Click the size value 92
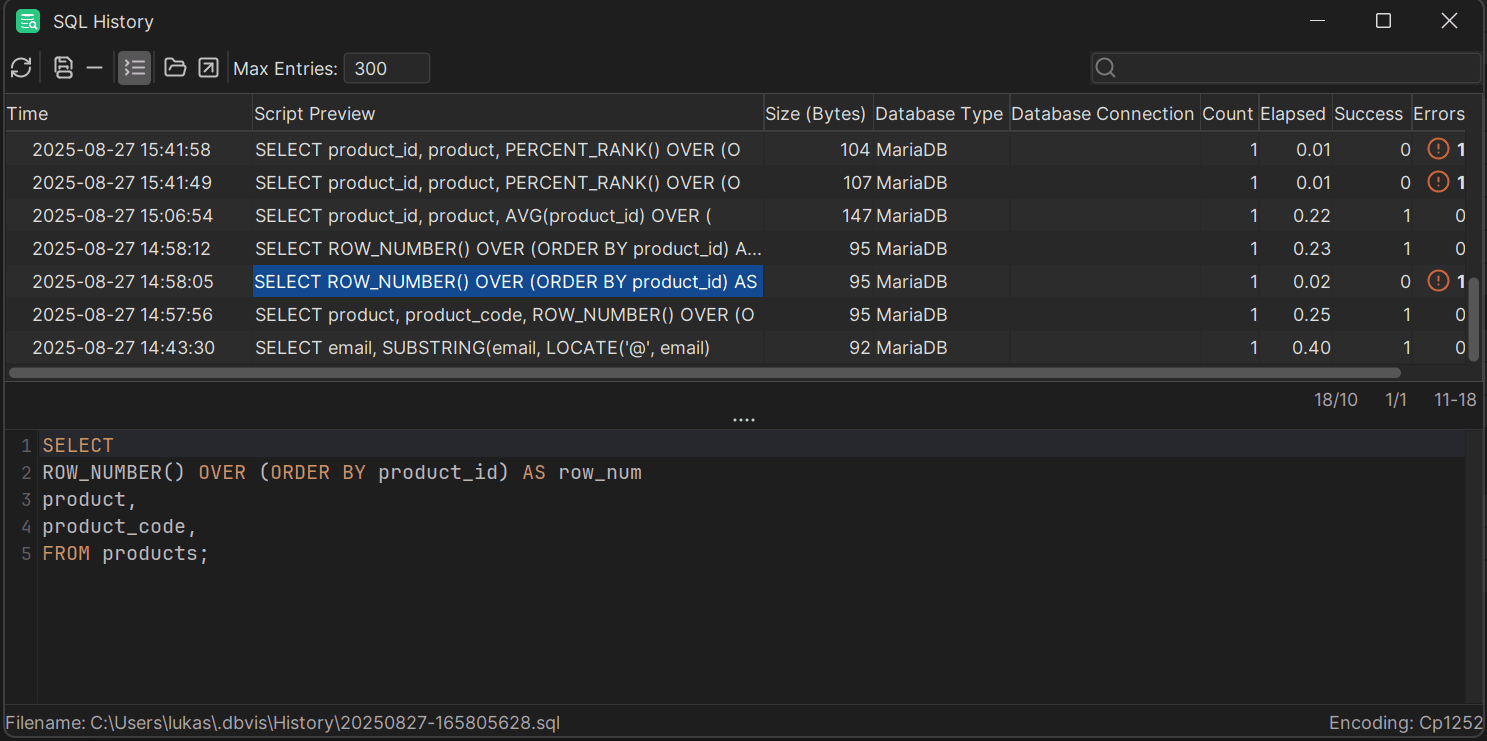The image size is (1487, 741). coord(860,348)
